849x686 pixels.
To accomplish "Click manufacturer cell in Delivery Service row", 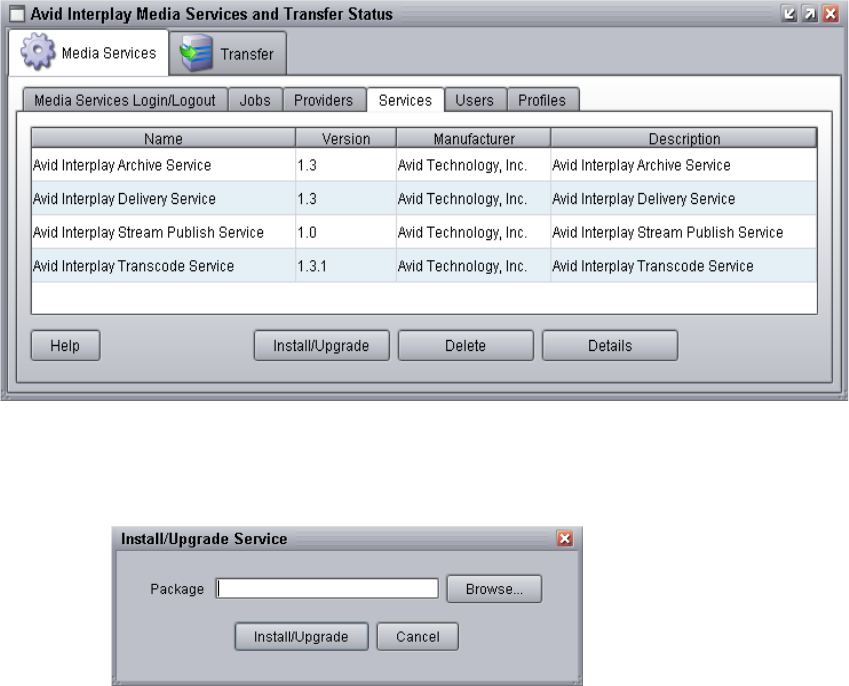I will (474, 199).
